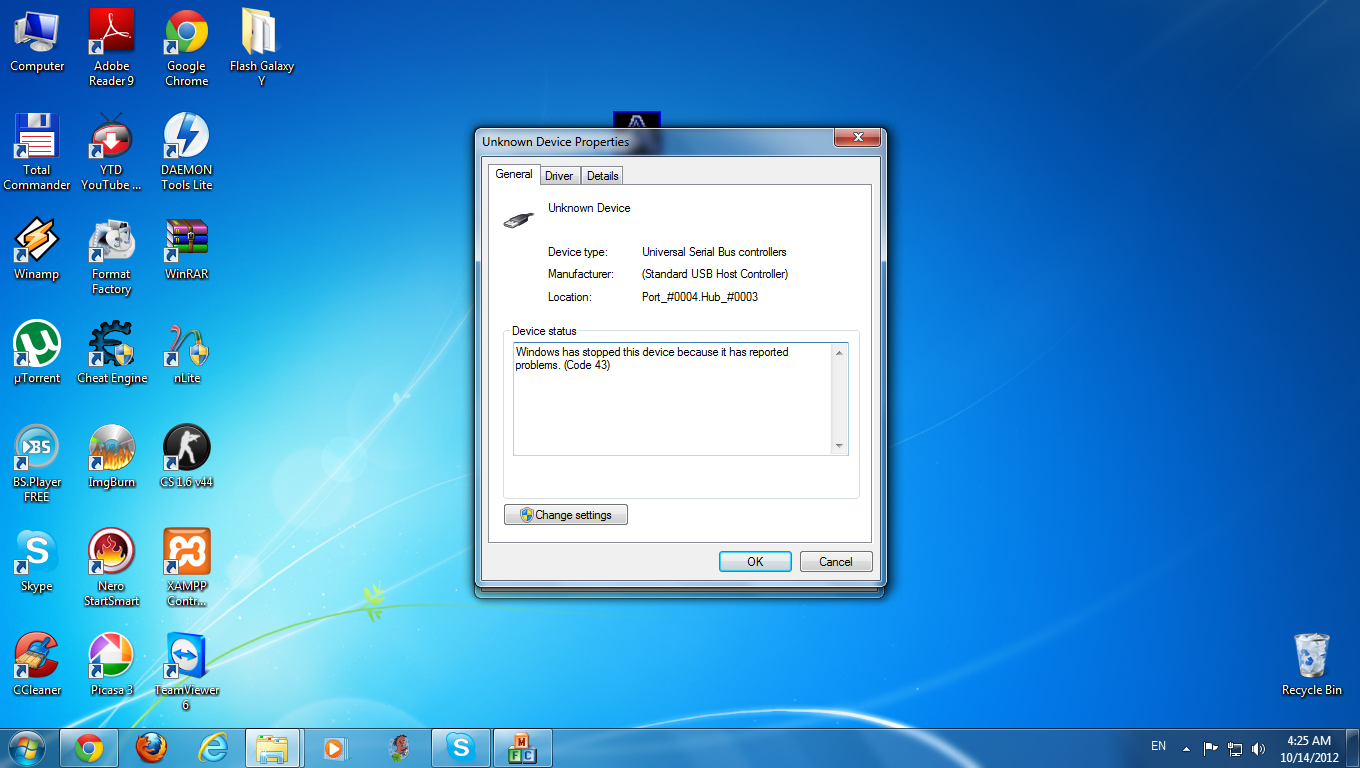Open the Computer desktop icon

[x=37, y=42]
